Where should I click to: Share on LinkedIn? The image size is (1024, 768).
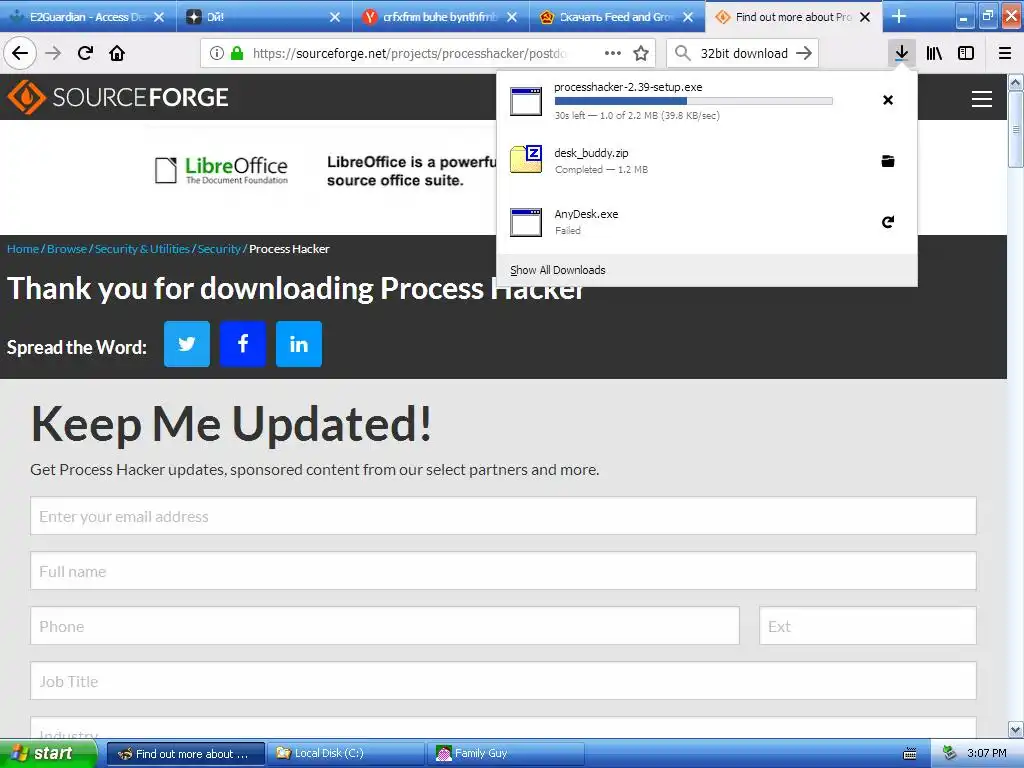point(299,344)
